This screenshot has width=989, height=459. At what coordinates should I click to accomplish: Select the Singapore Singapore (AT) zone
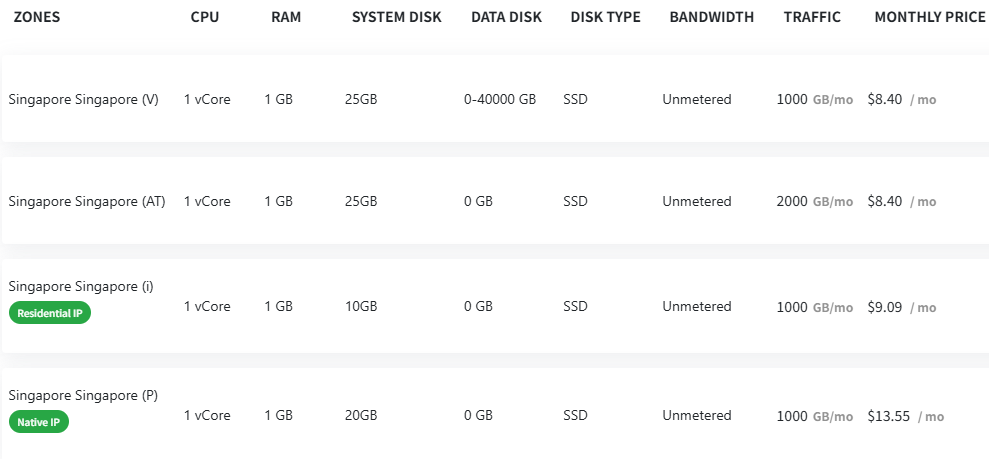tap(87, 201)
